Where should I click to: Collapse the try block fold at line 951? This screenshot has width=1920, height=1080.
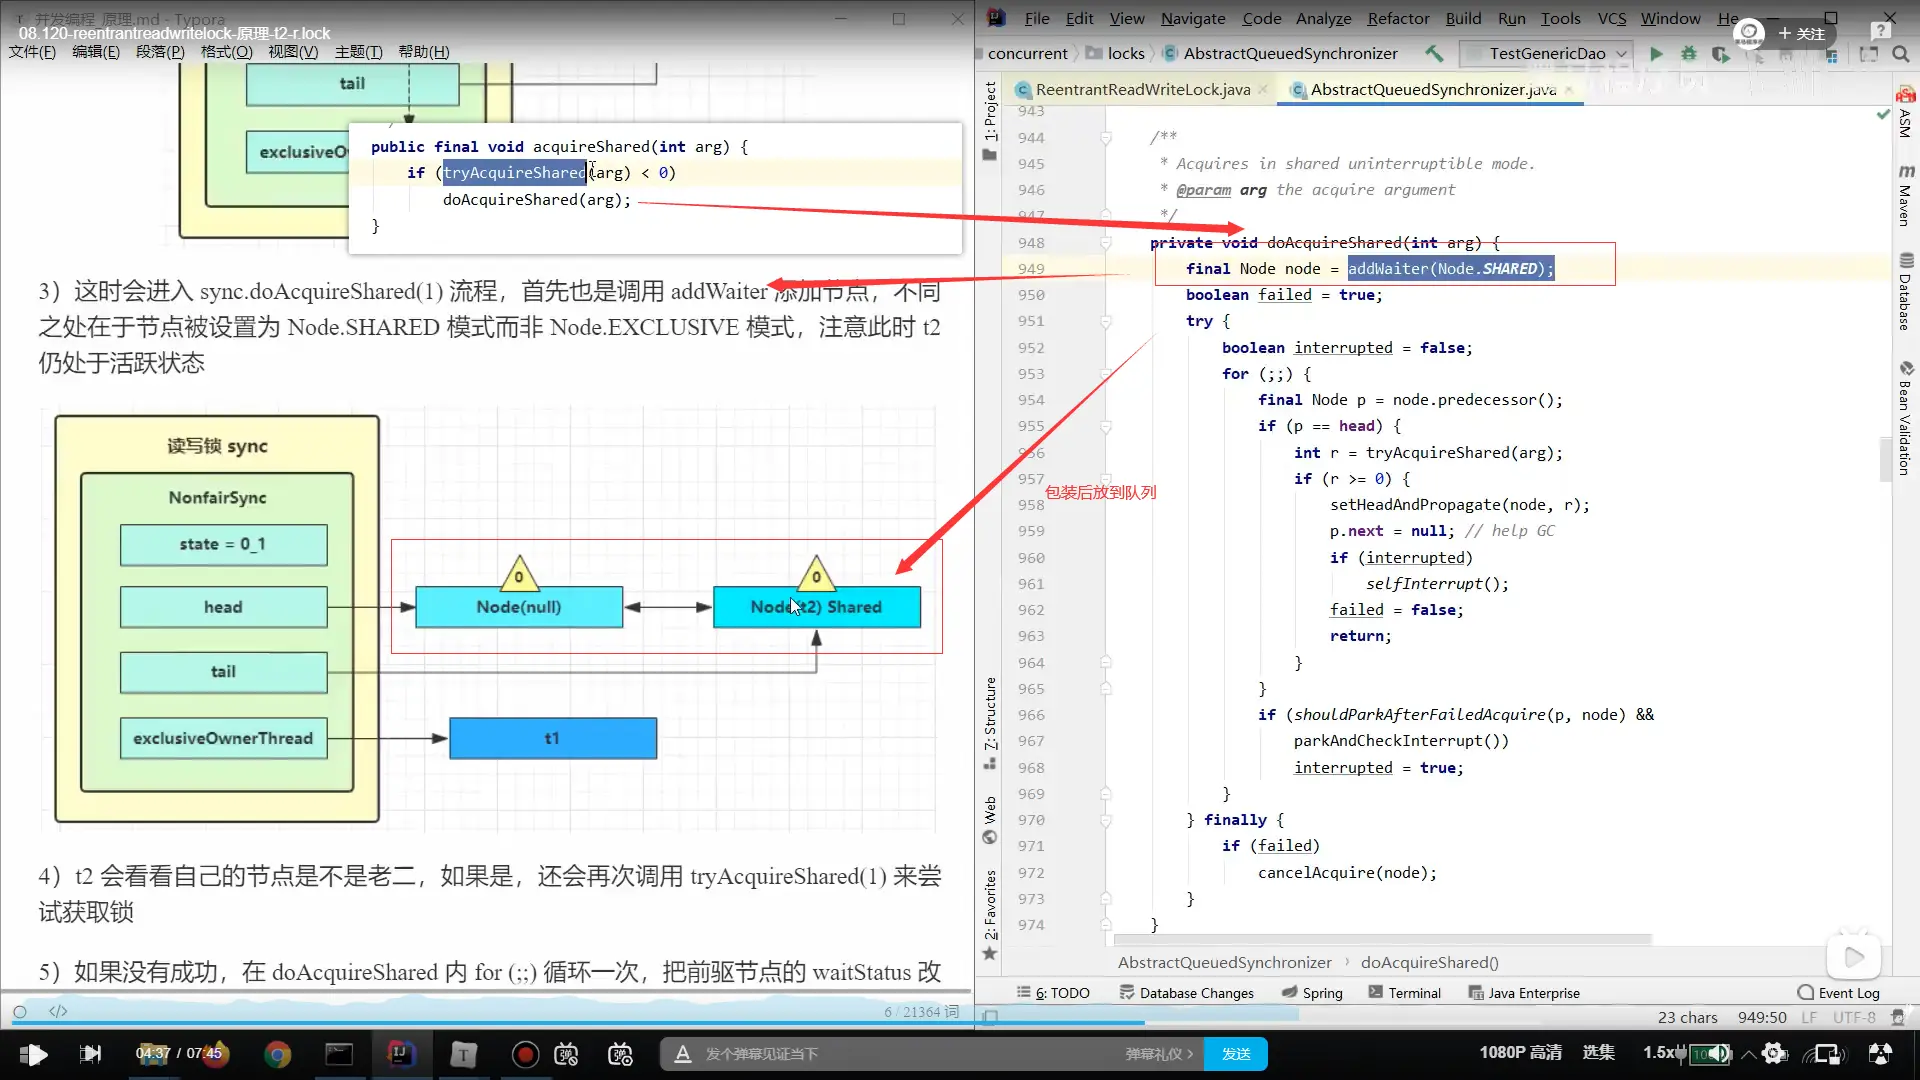1106,321
